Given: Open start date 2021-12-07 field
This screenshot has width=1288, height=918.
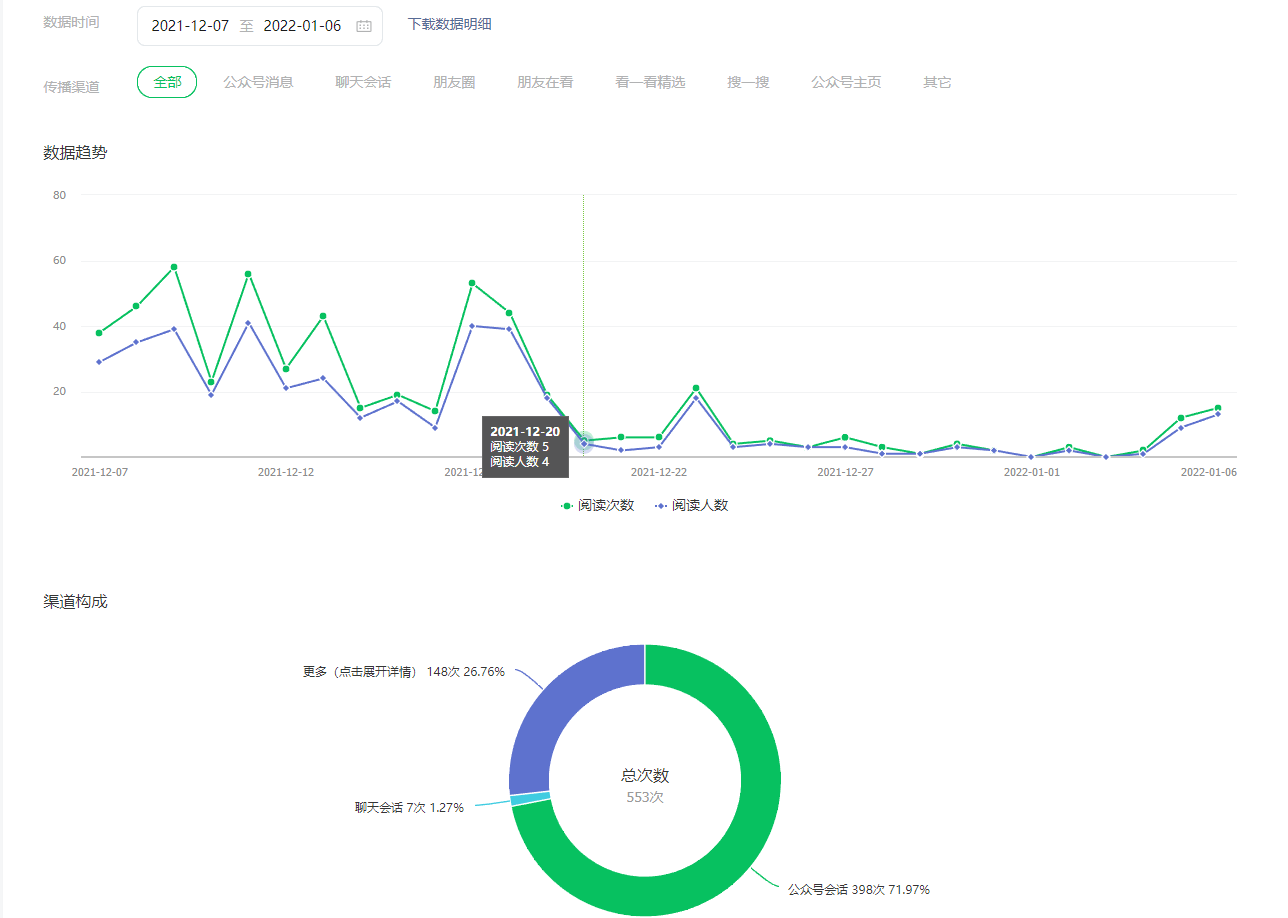Looking at the screenshot, I should 190,26.
